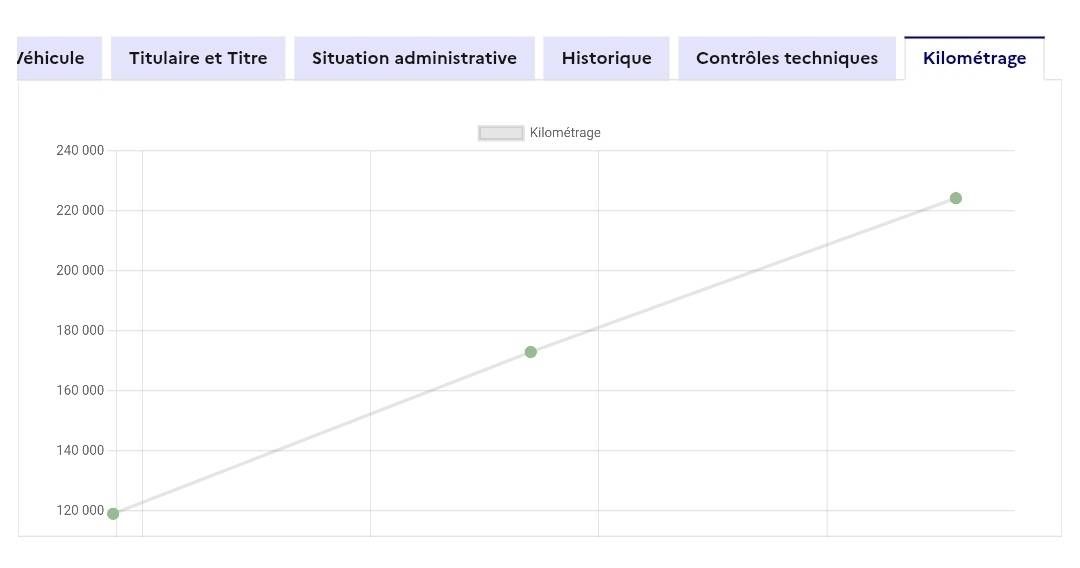This screenshot has width=1080, height=568.
Task: Switch to the Titulaire et Titre tab
Action: [x=198, y=58]
